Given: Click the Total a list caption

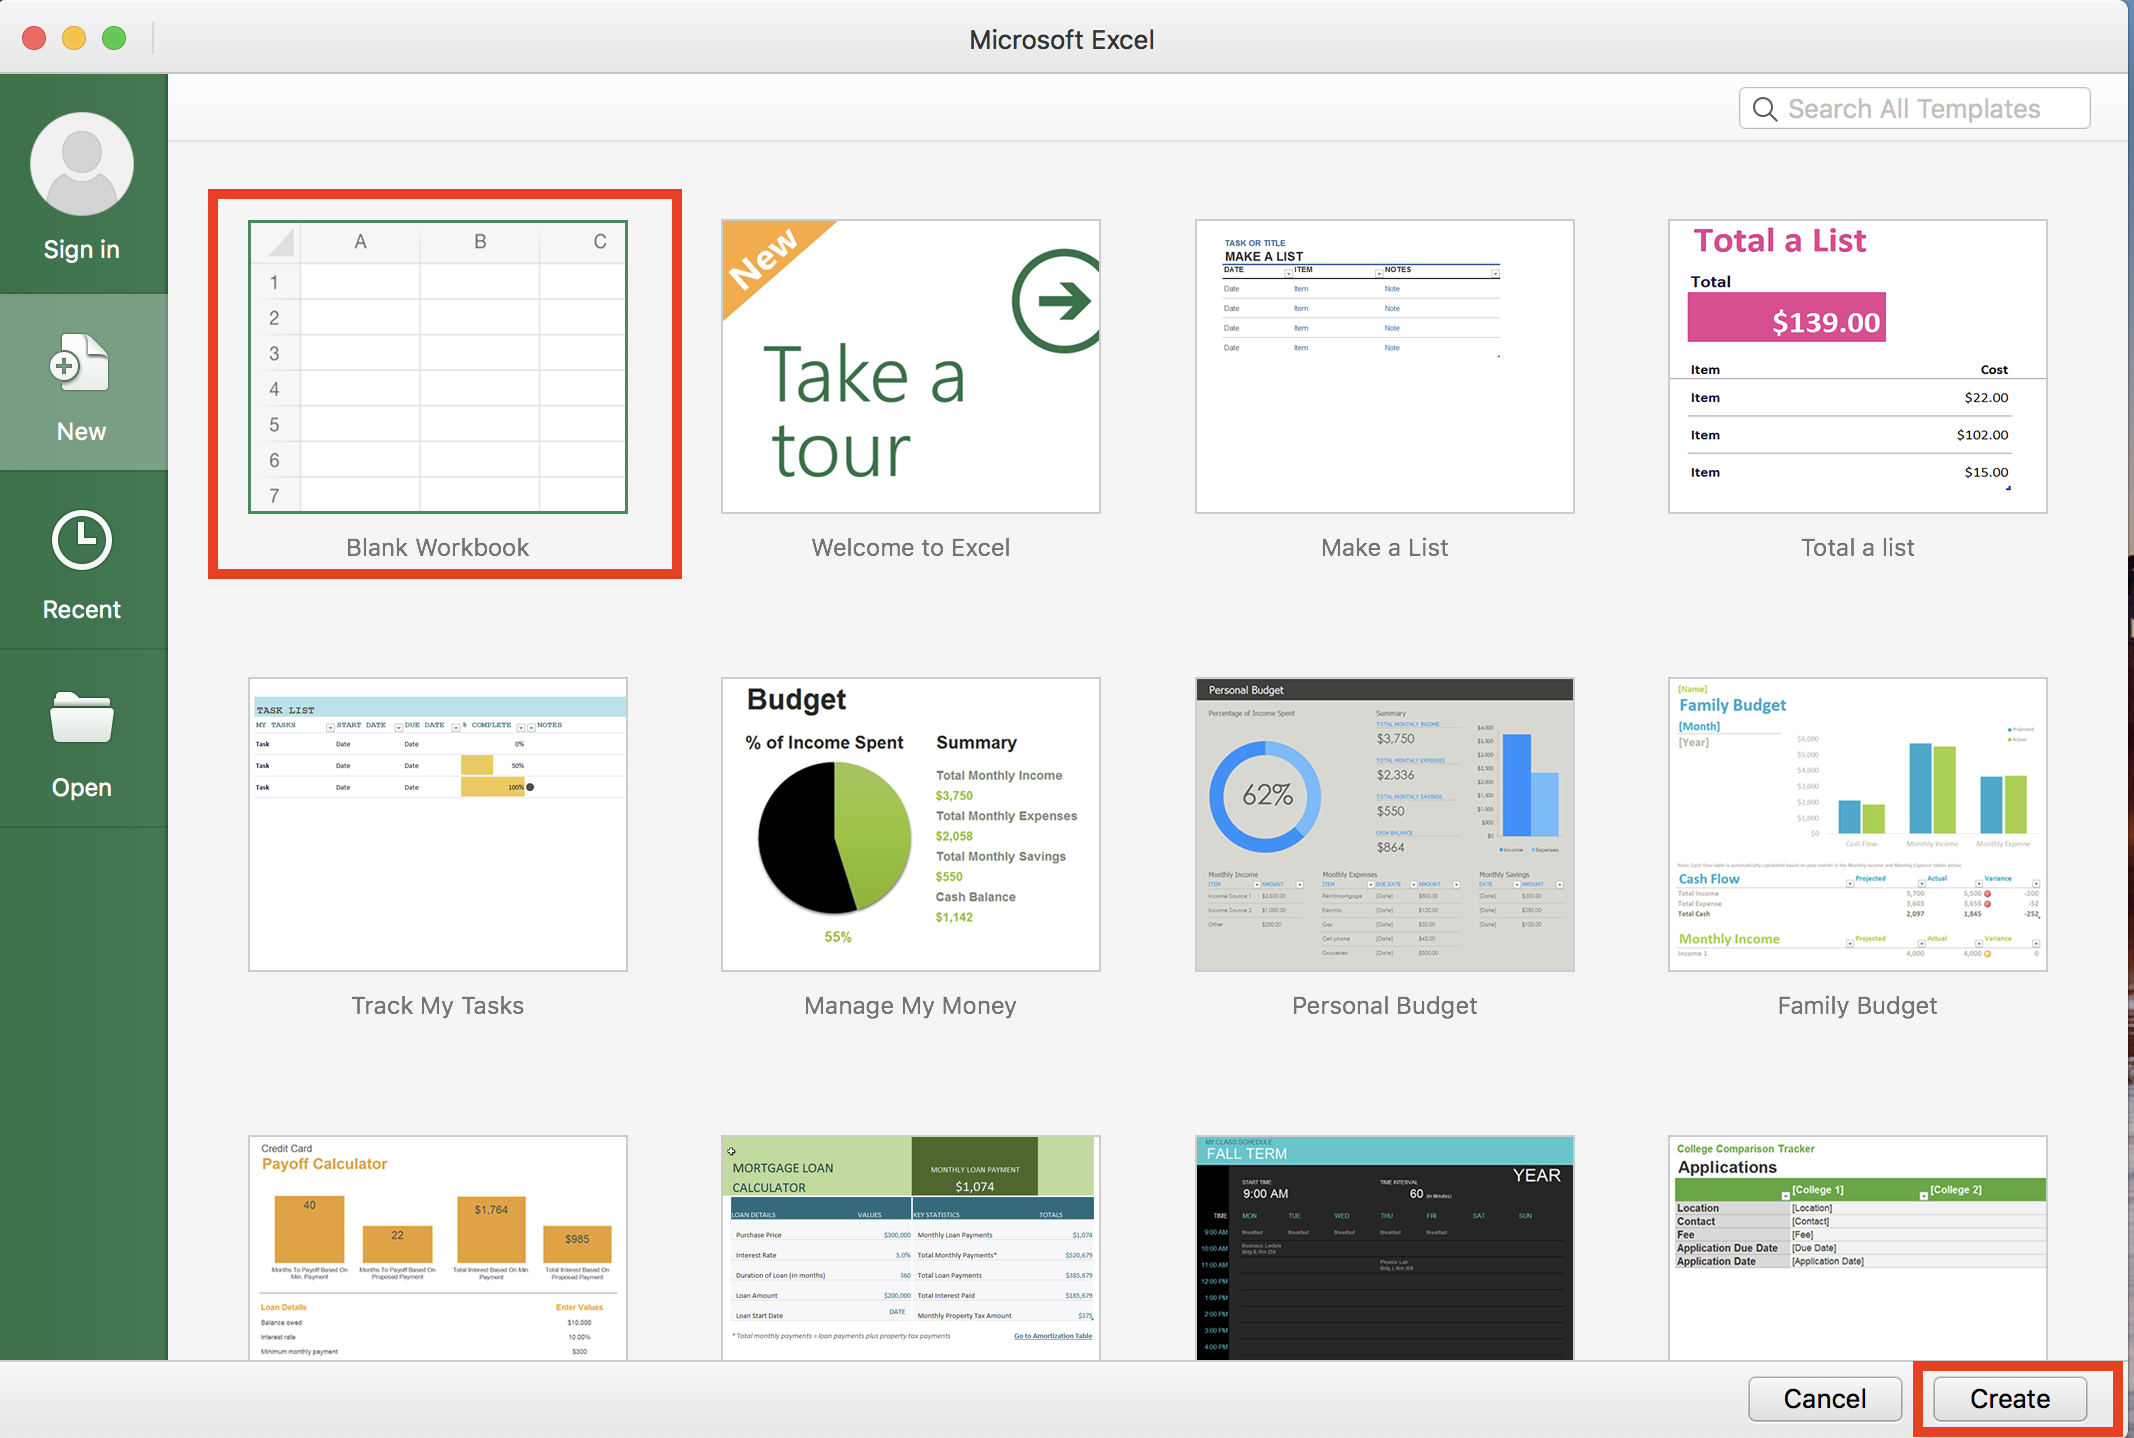Looking at the screenshot, I should (1858, 548).
